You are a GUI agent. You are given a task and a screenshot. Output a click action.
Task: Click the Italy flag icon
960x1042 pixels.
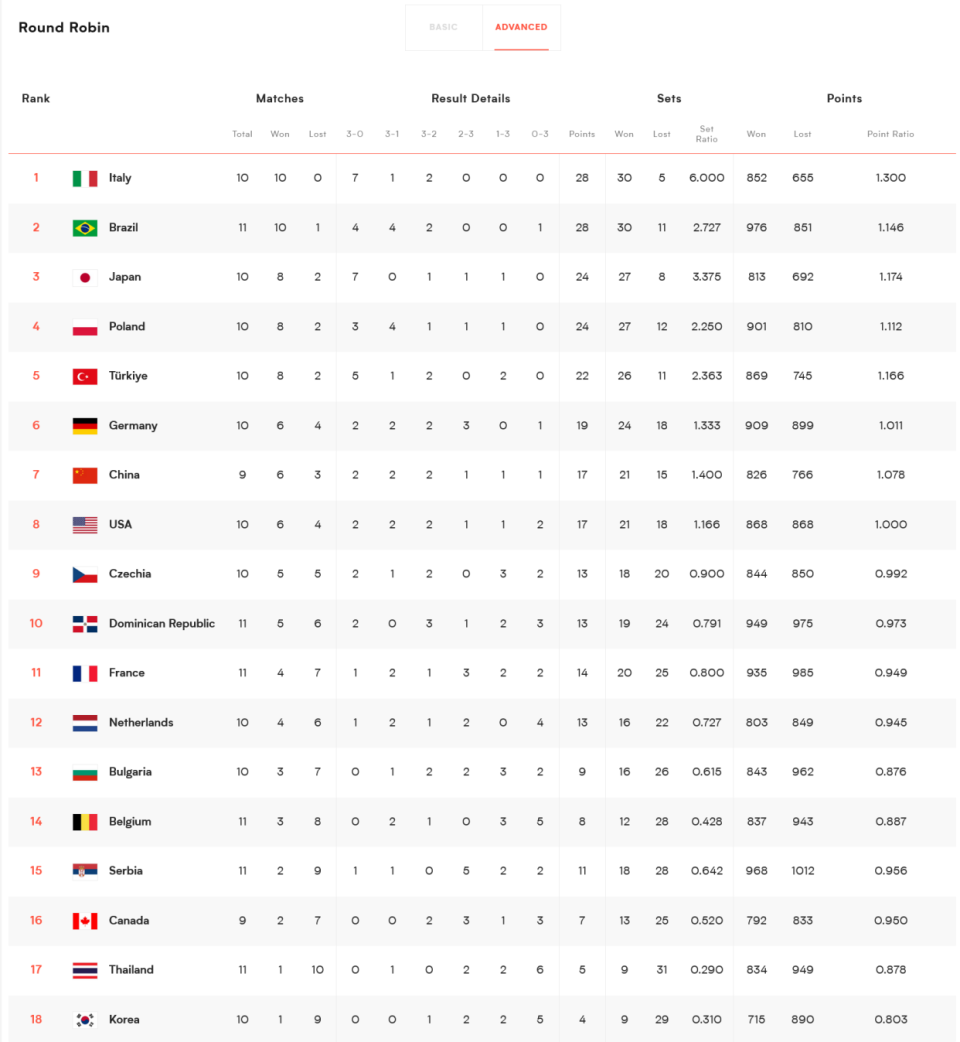[85, 178]
